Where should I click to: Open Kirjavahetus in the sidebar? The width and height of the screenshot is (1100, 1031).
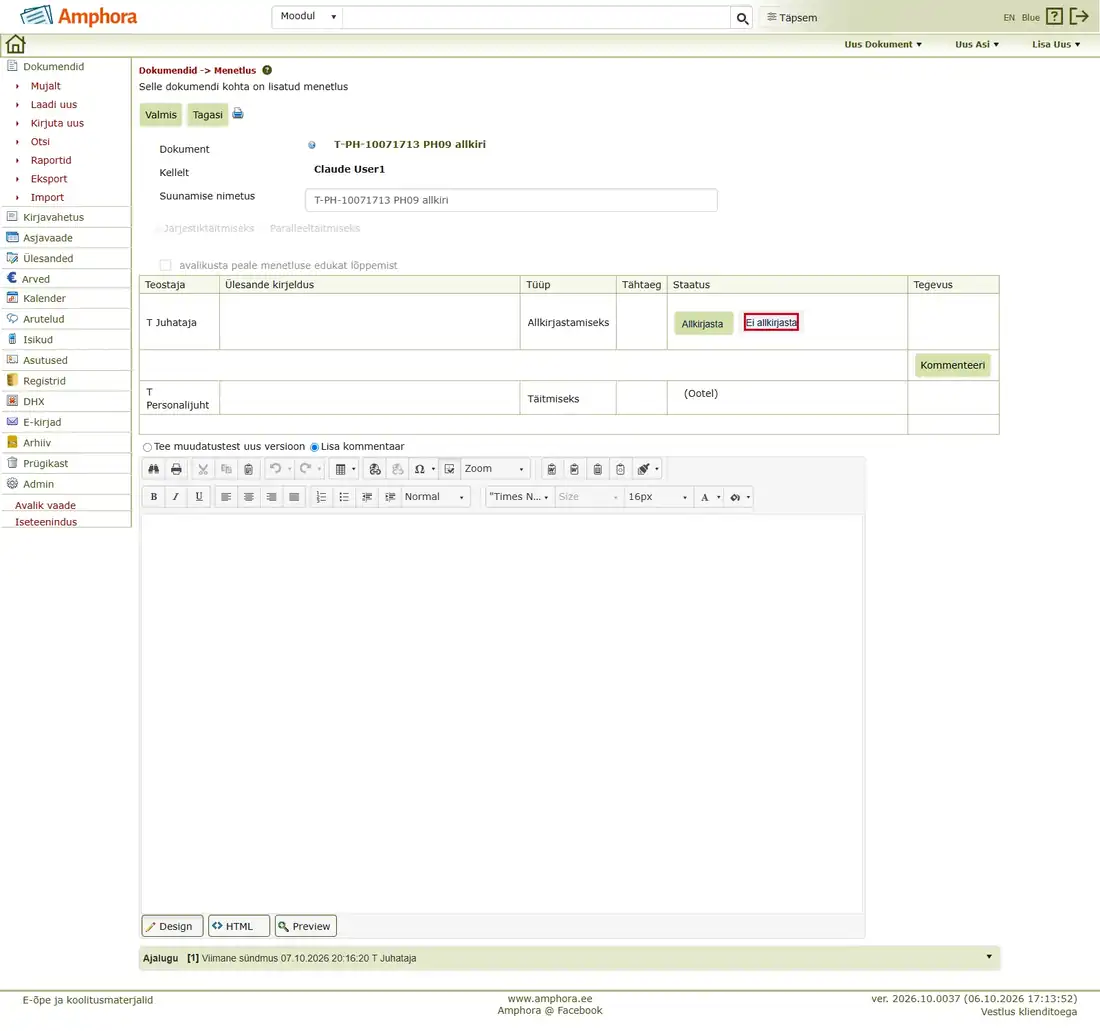pos(53,217)
